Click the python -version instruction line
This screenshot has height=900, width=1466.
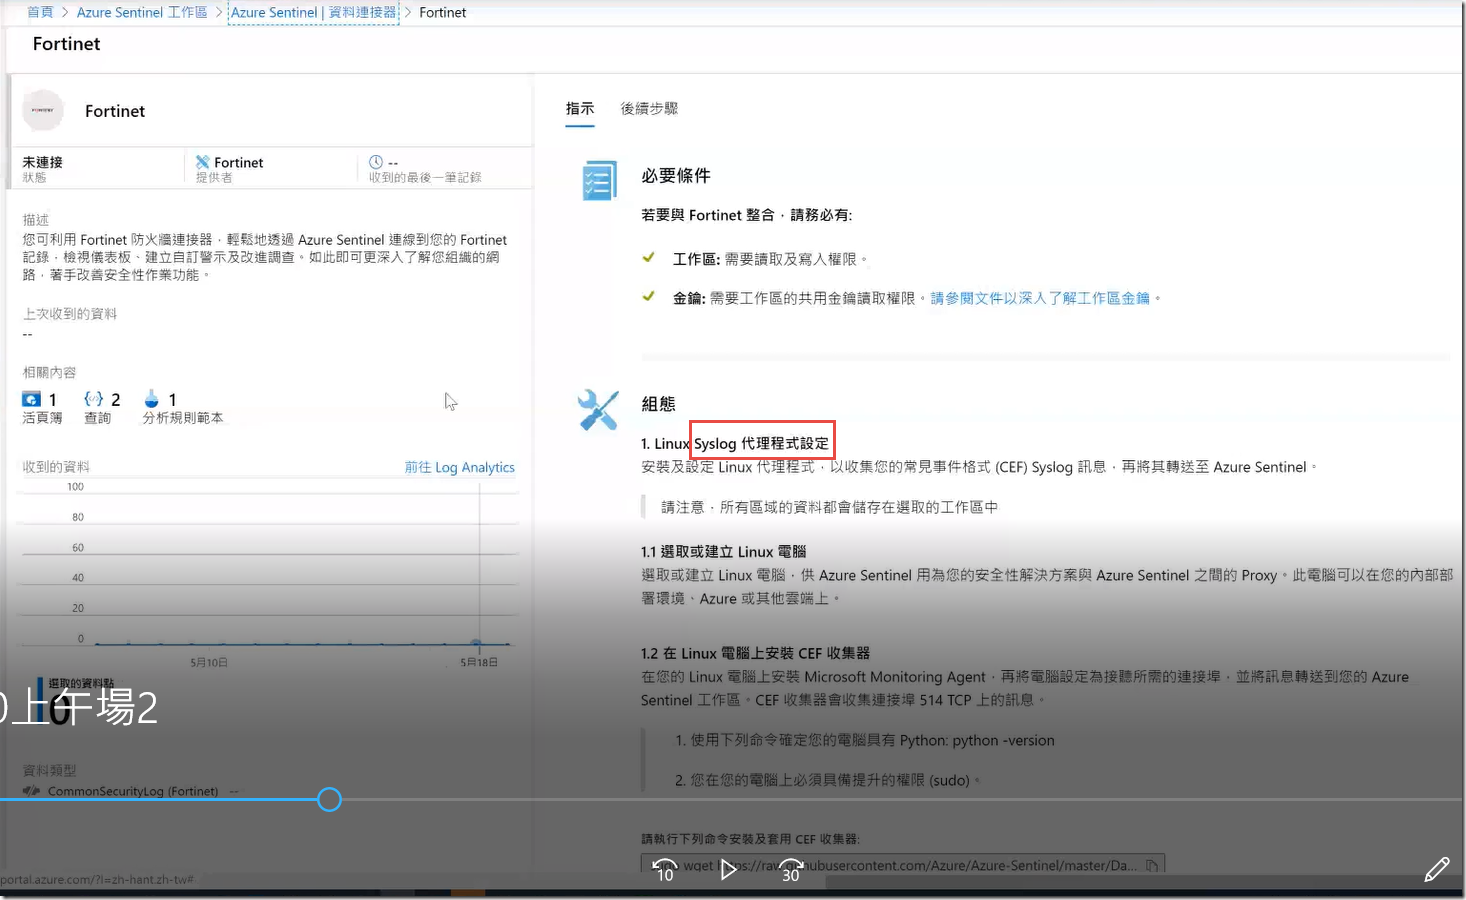pos(865,740)
